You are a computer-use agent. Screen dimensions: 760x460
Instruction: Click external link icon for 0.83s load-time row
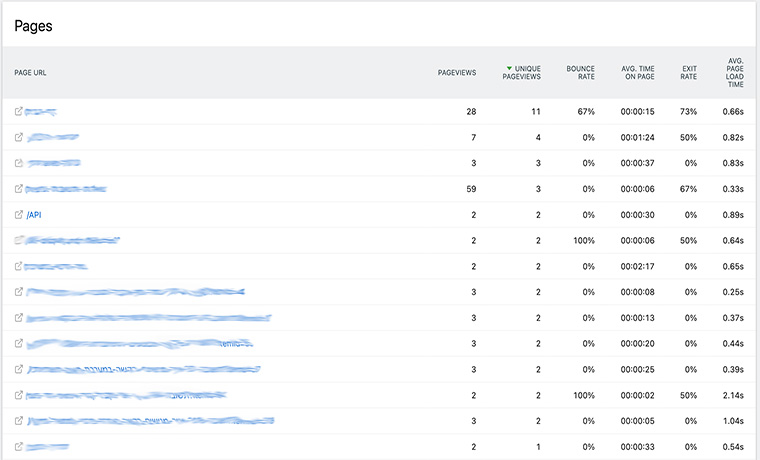coord(19,163)
